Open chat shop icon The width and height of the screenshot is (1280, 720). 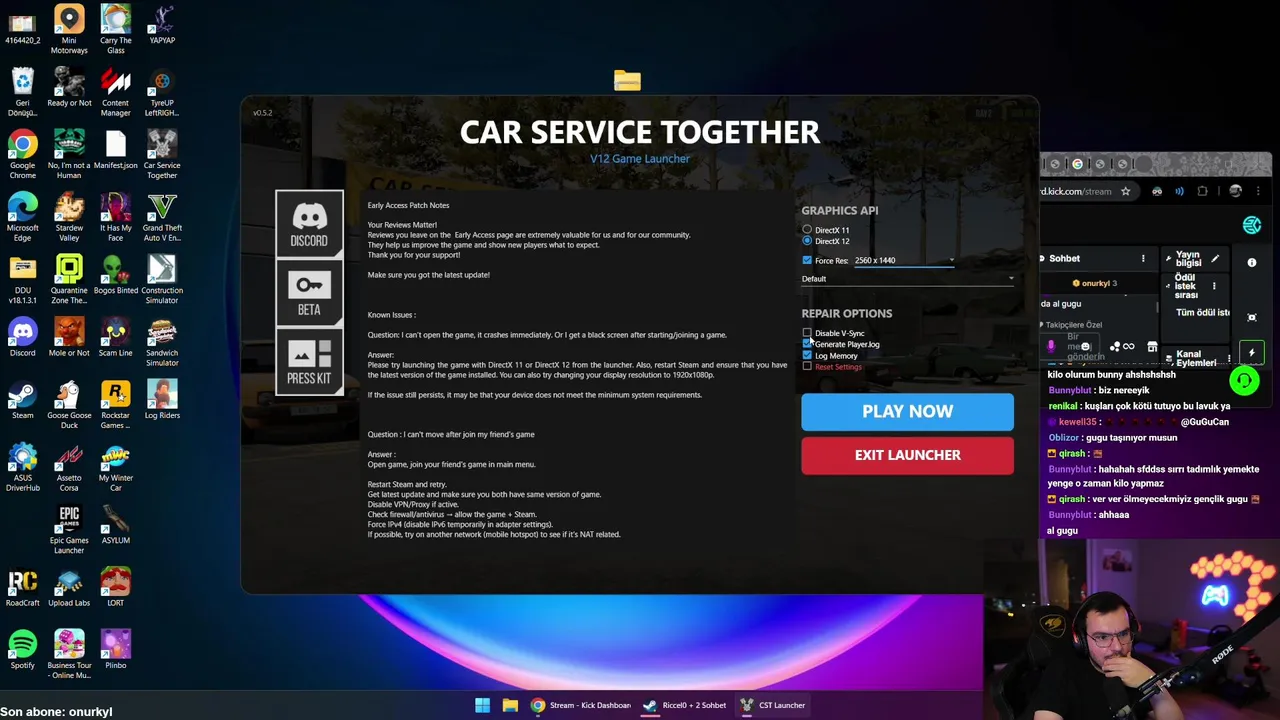[x=1152, y=347]
